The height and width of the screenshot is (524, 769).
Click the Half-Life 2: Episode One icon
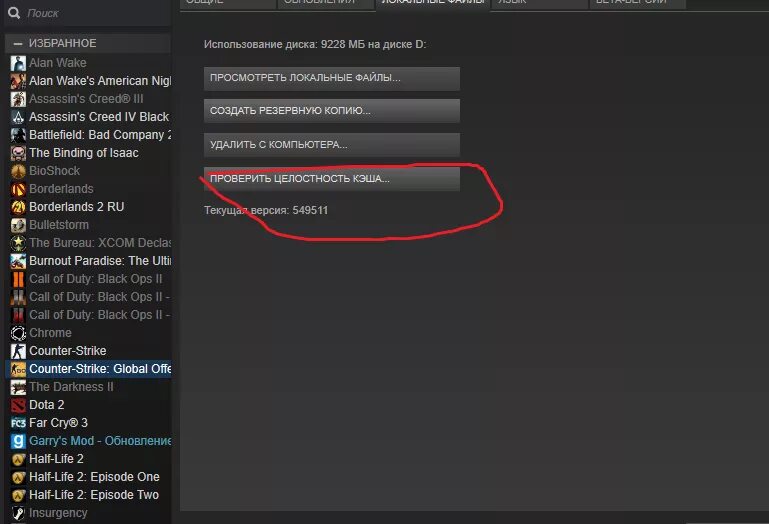point(18,477)
